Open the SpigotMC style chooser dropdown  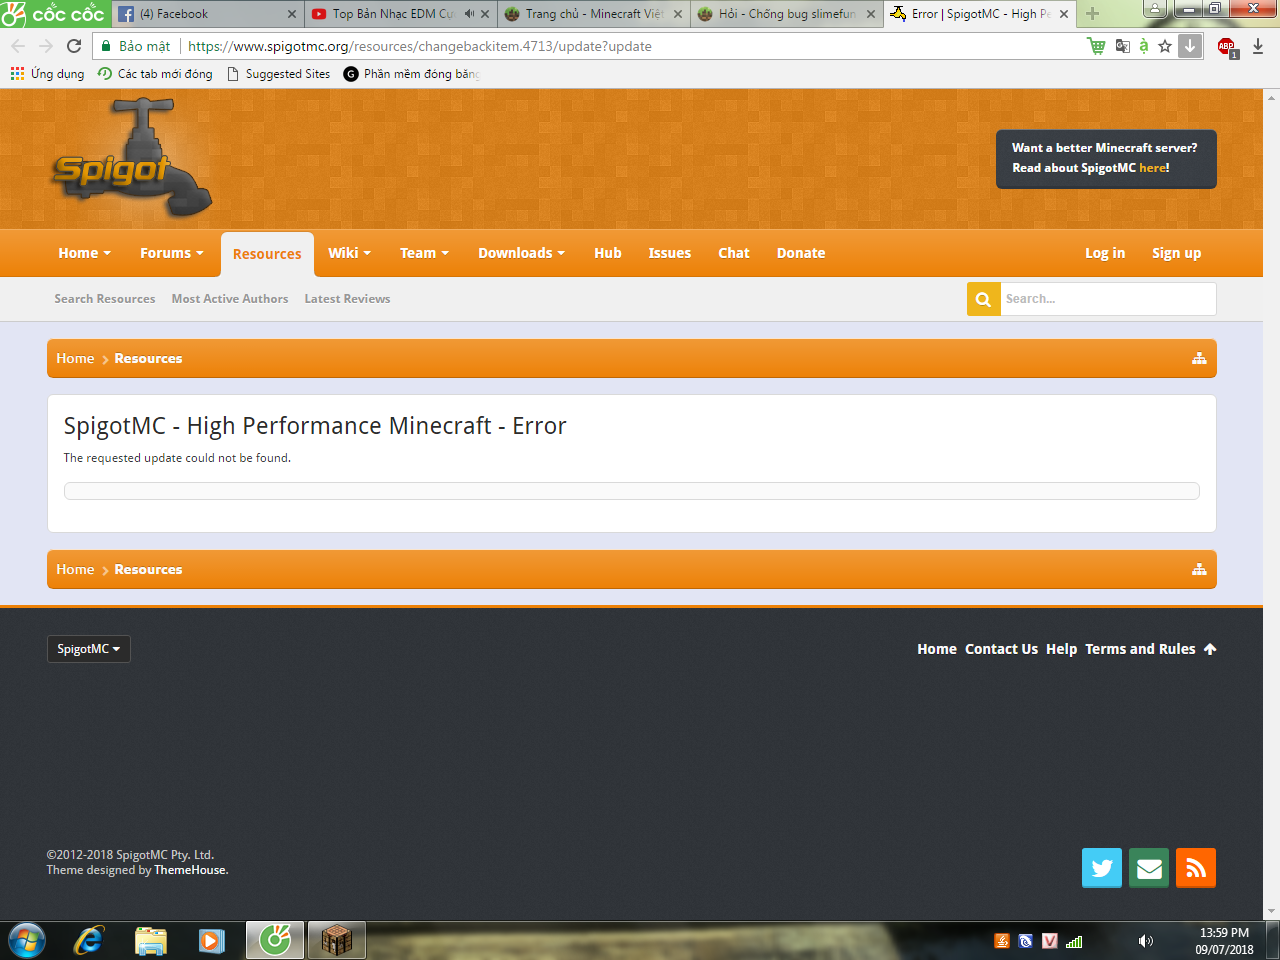click(x=88, y=649)
